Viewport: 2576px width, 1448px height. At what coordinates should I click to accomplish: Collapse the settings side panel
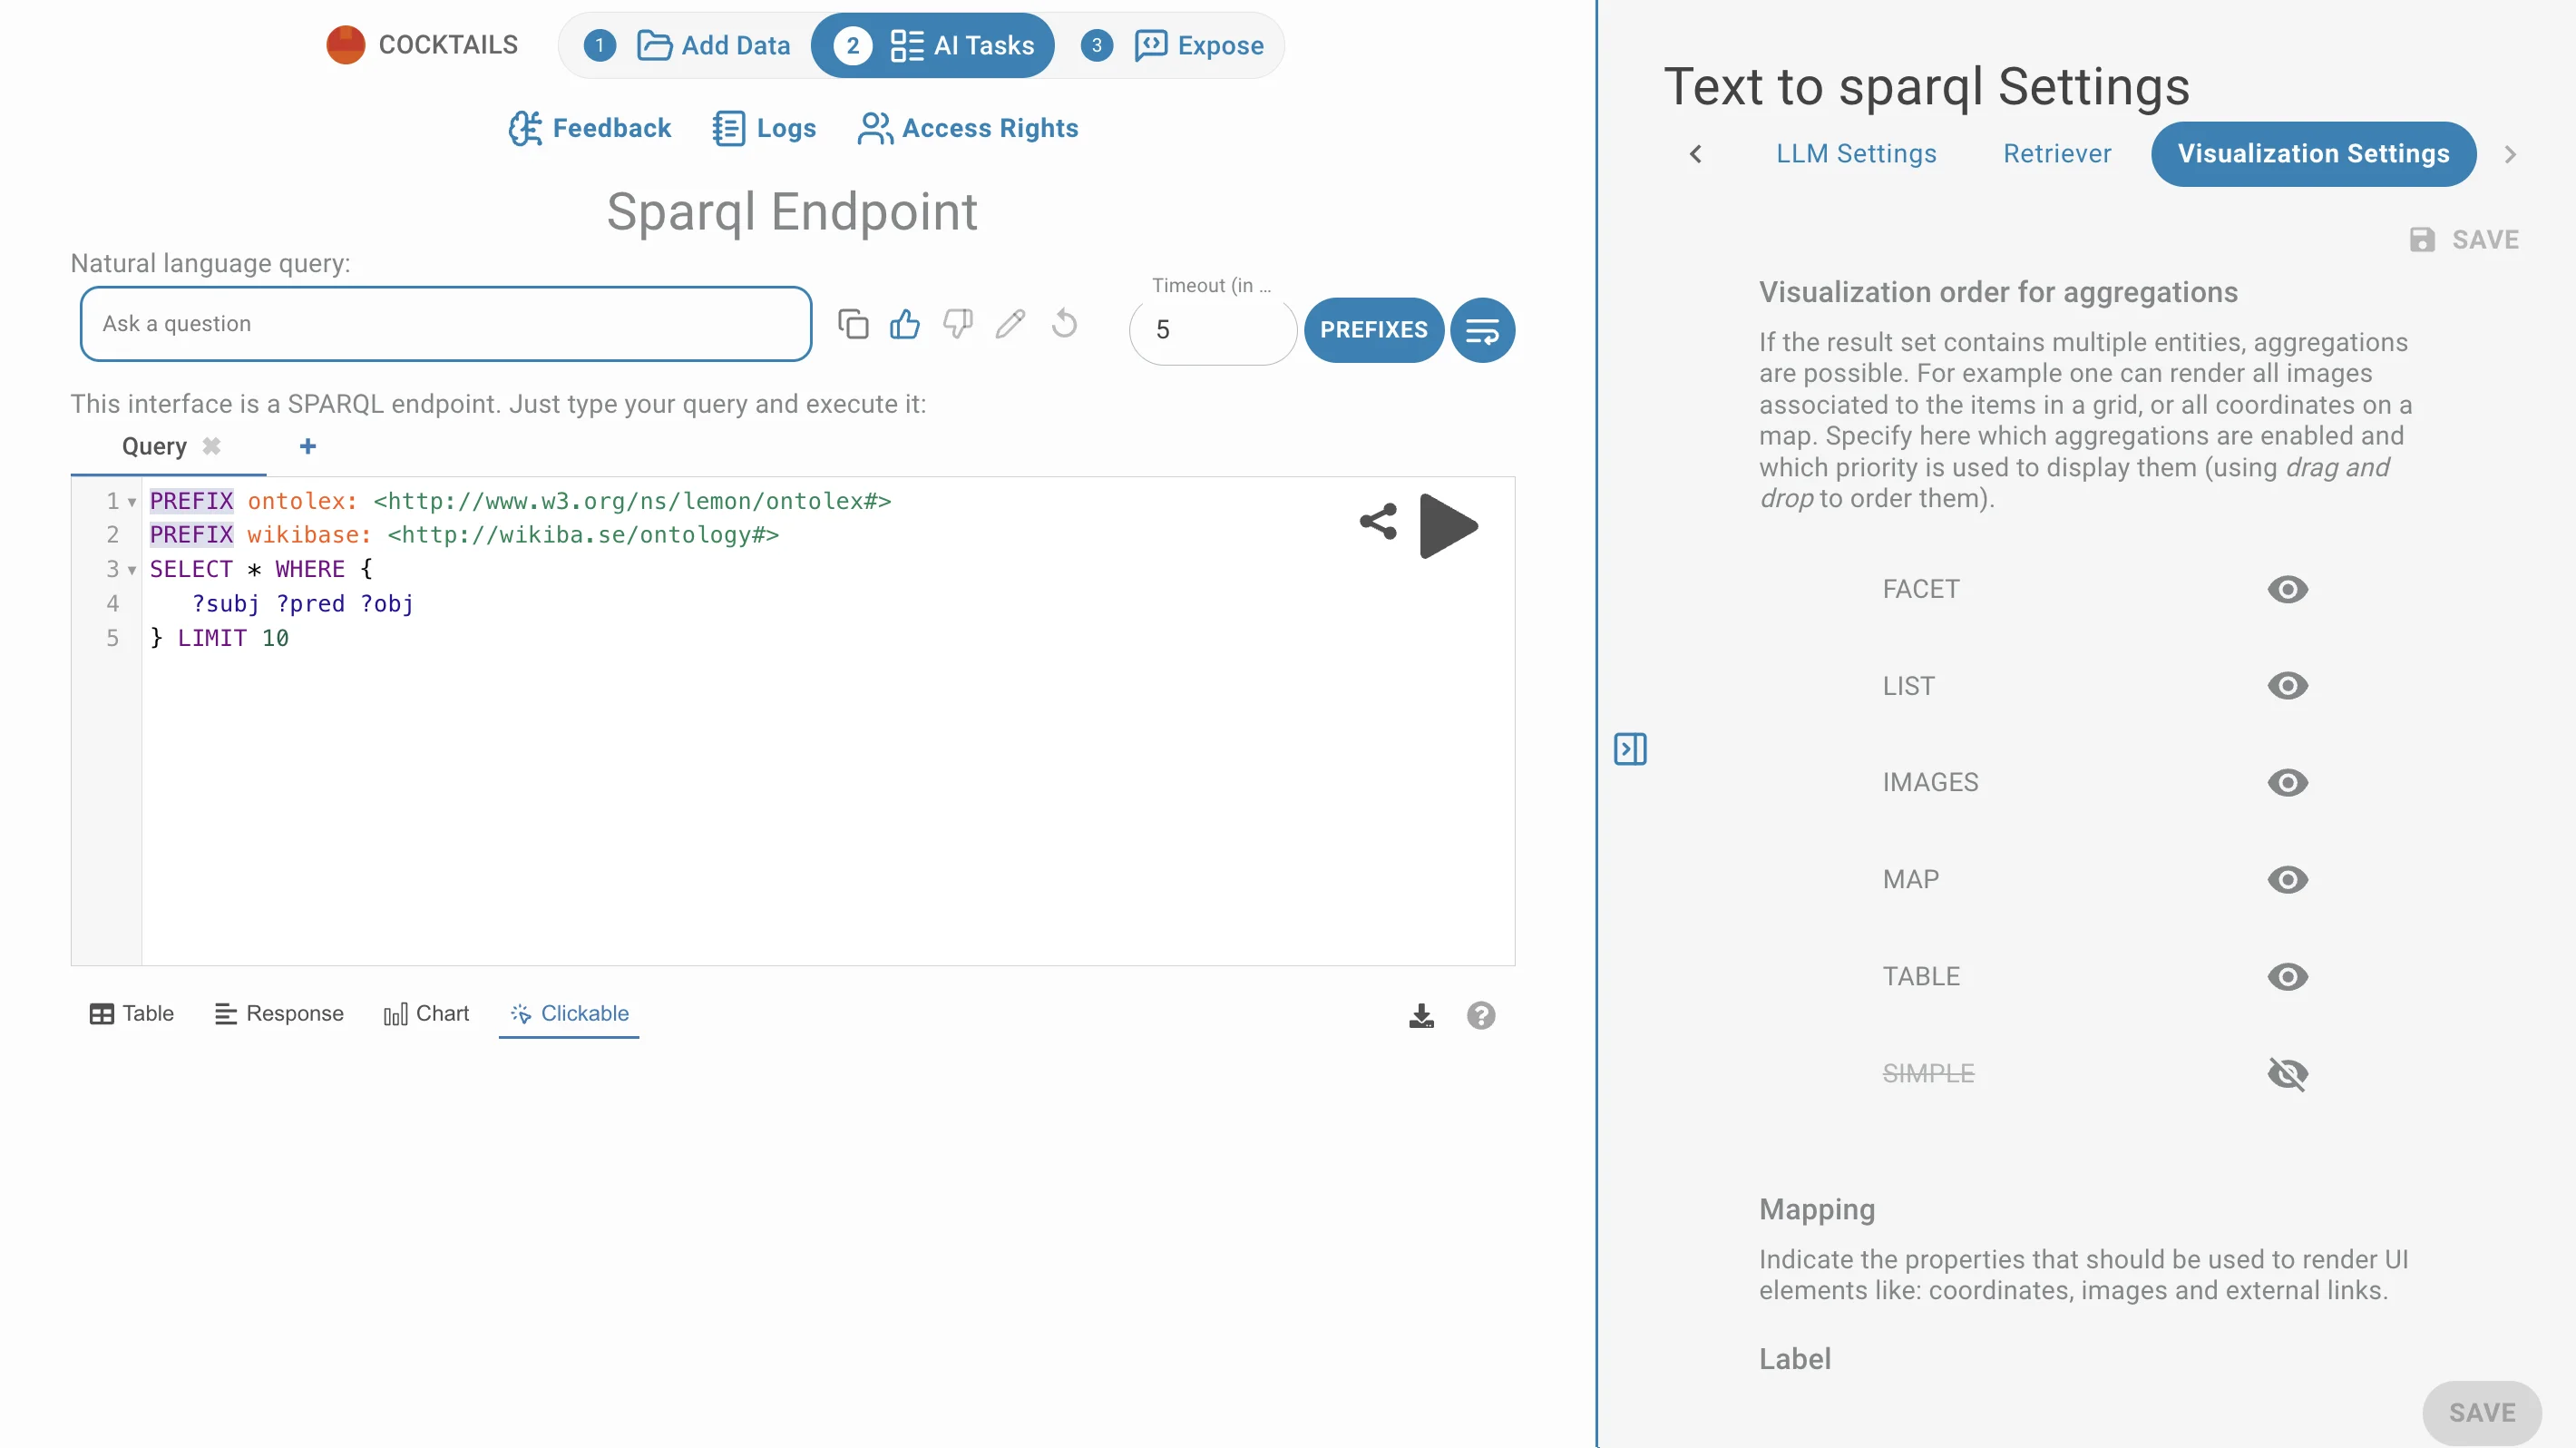pos(1630,749)
